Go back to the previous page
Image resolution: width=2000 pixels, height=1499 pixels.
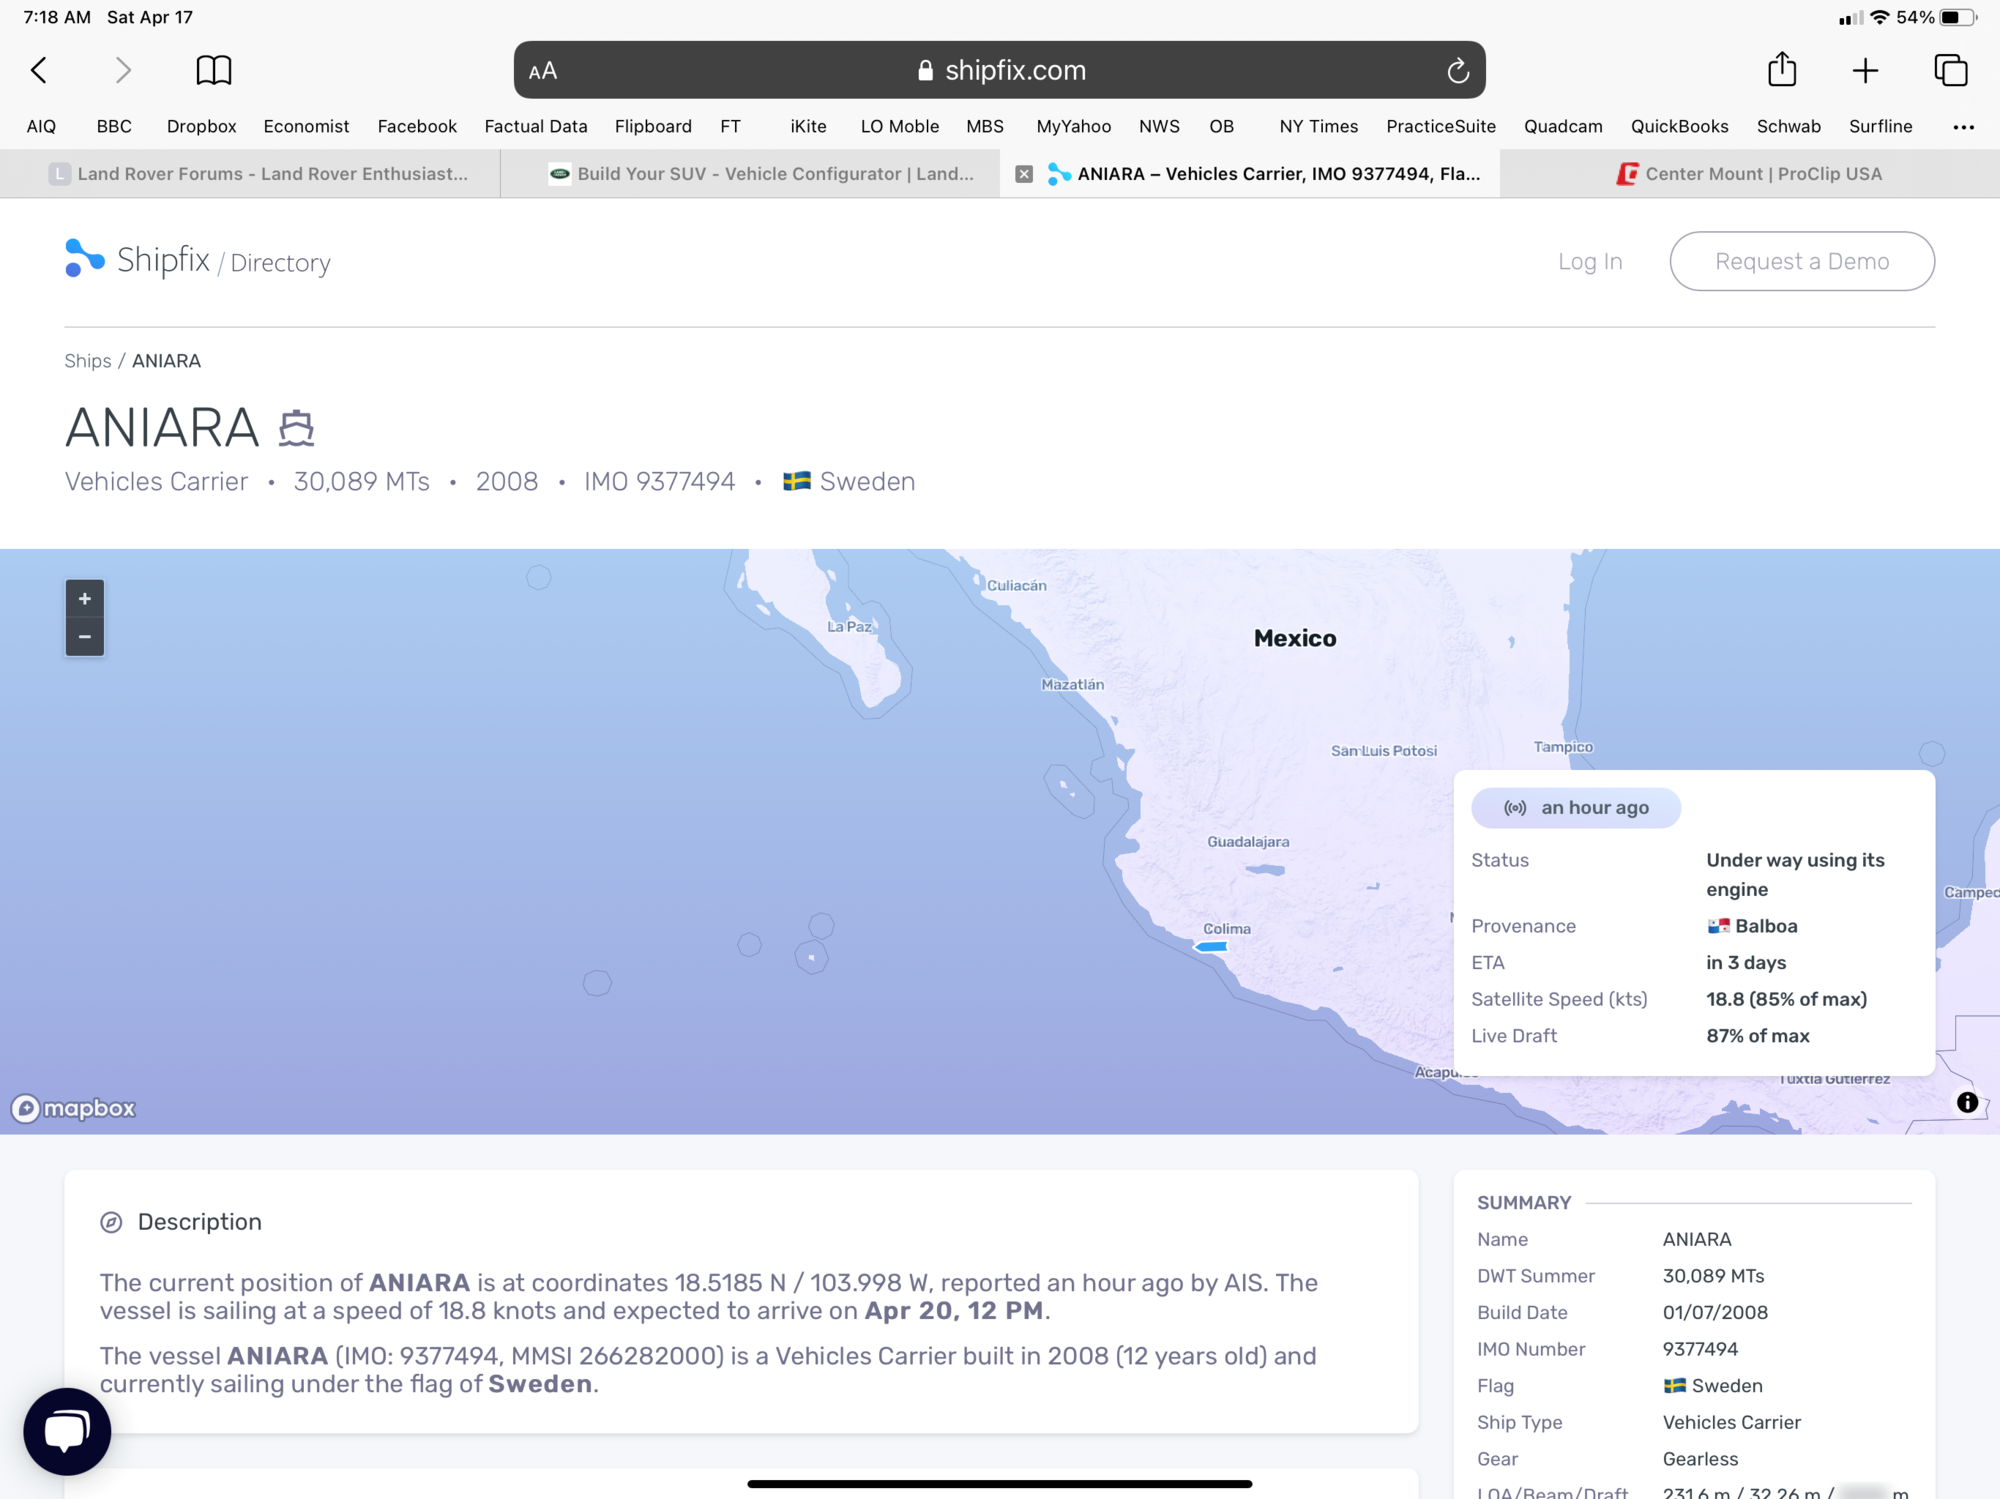point(39,70)
